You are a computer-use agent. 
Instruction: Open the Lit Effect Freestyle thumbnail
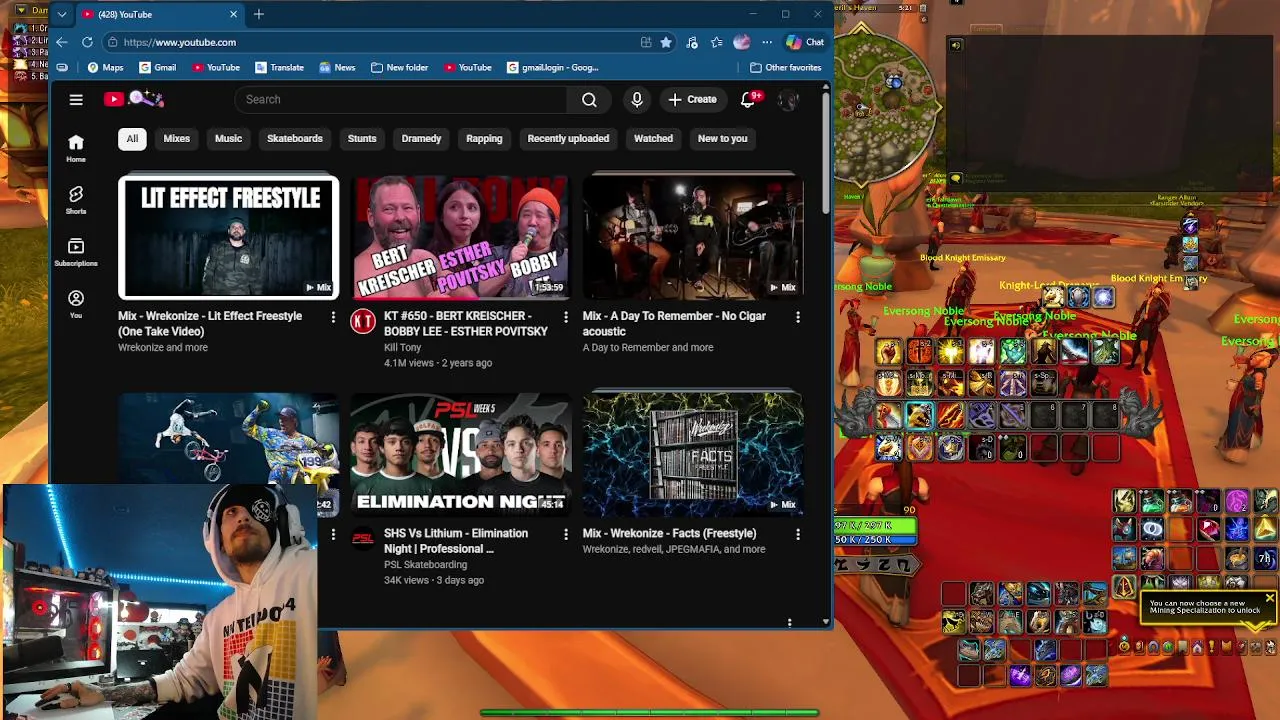coord(229,238)
